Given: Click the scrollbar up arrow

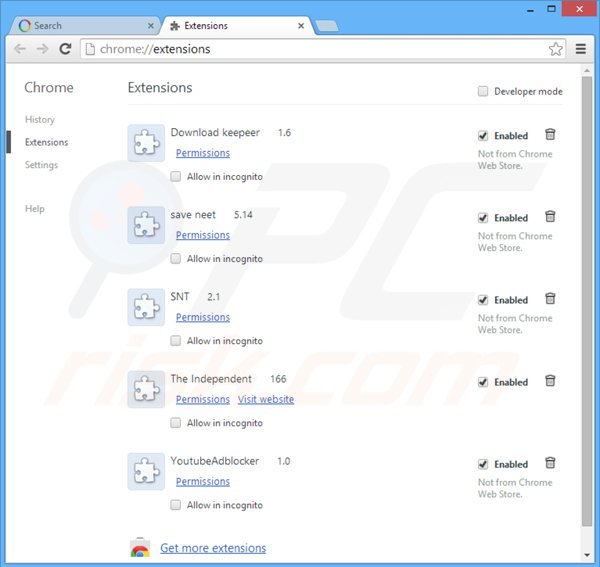Looking at the screenshot, I should tap(587, 70).
